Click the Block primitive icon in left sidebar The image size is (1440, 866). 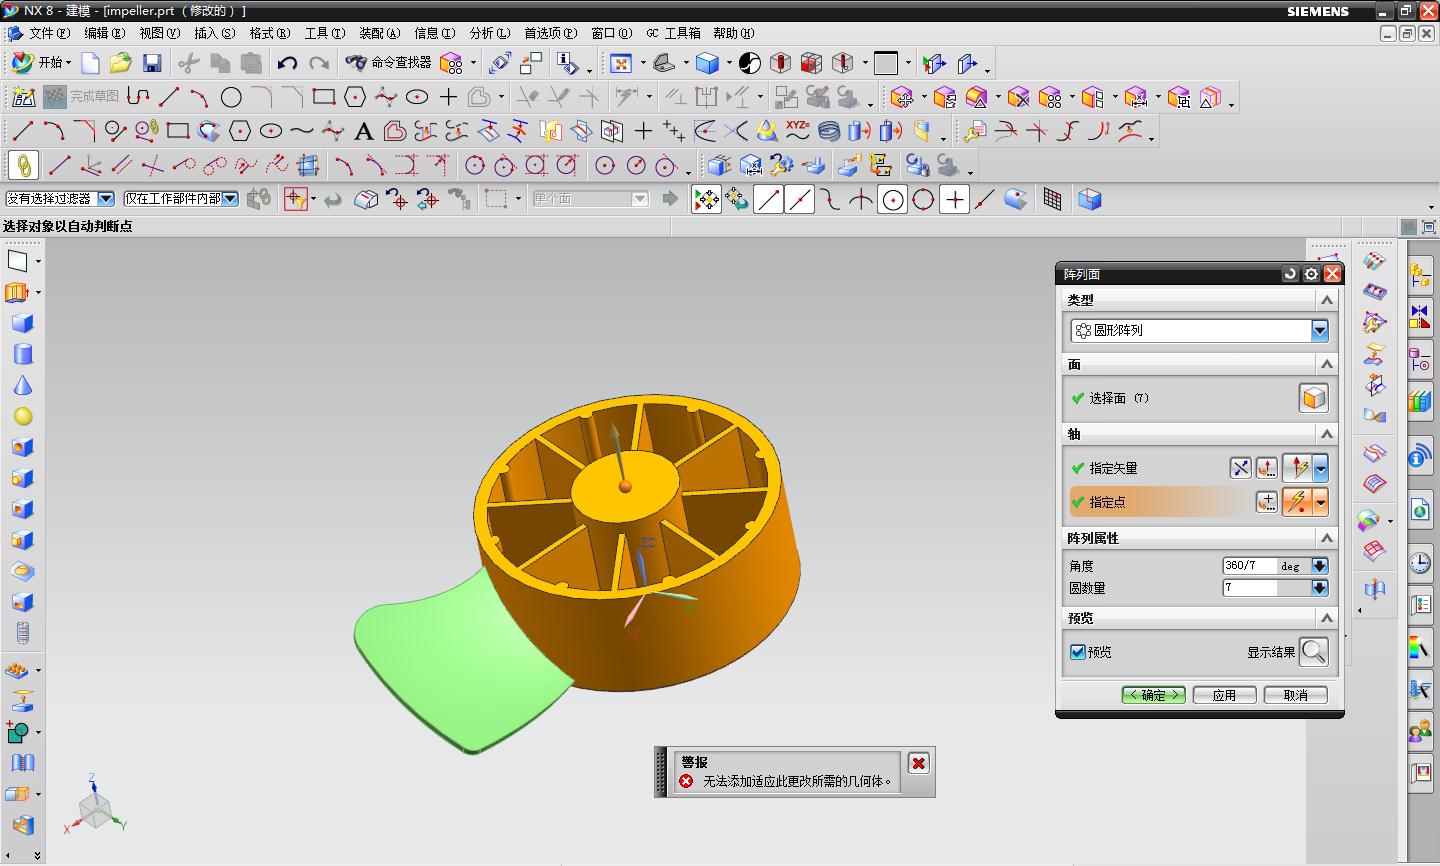(x=22, y=323)
